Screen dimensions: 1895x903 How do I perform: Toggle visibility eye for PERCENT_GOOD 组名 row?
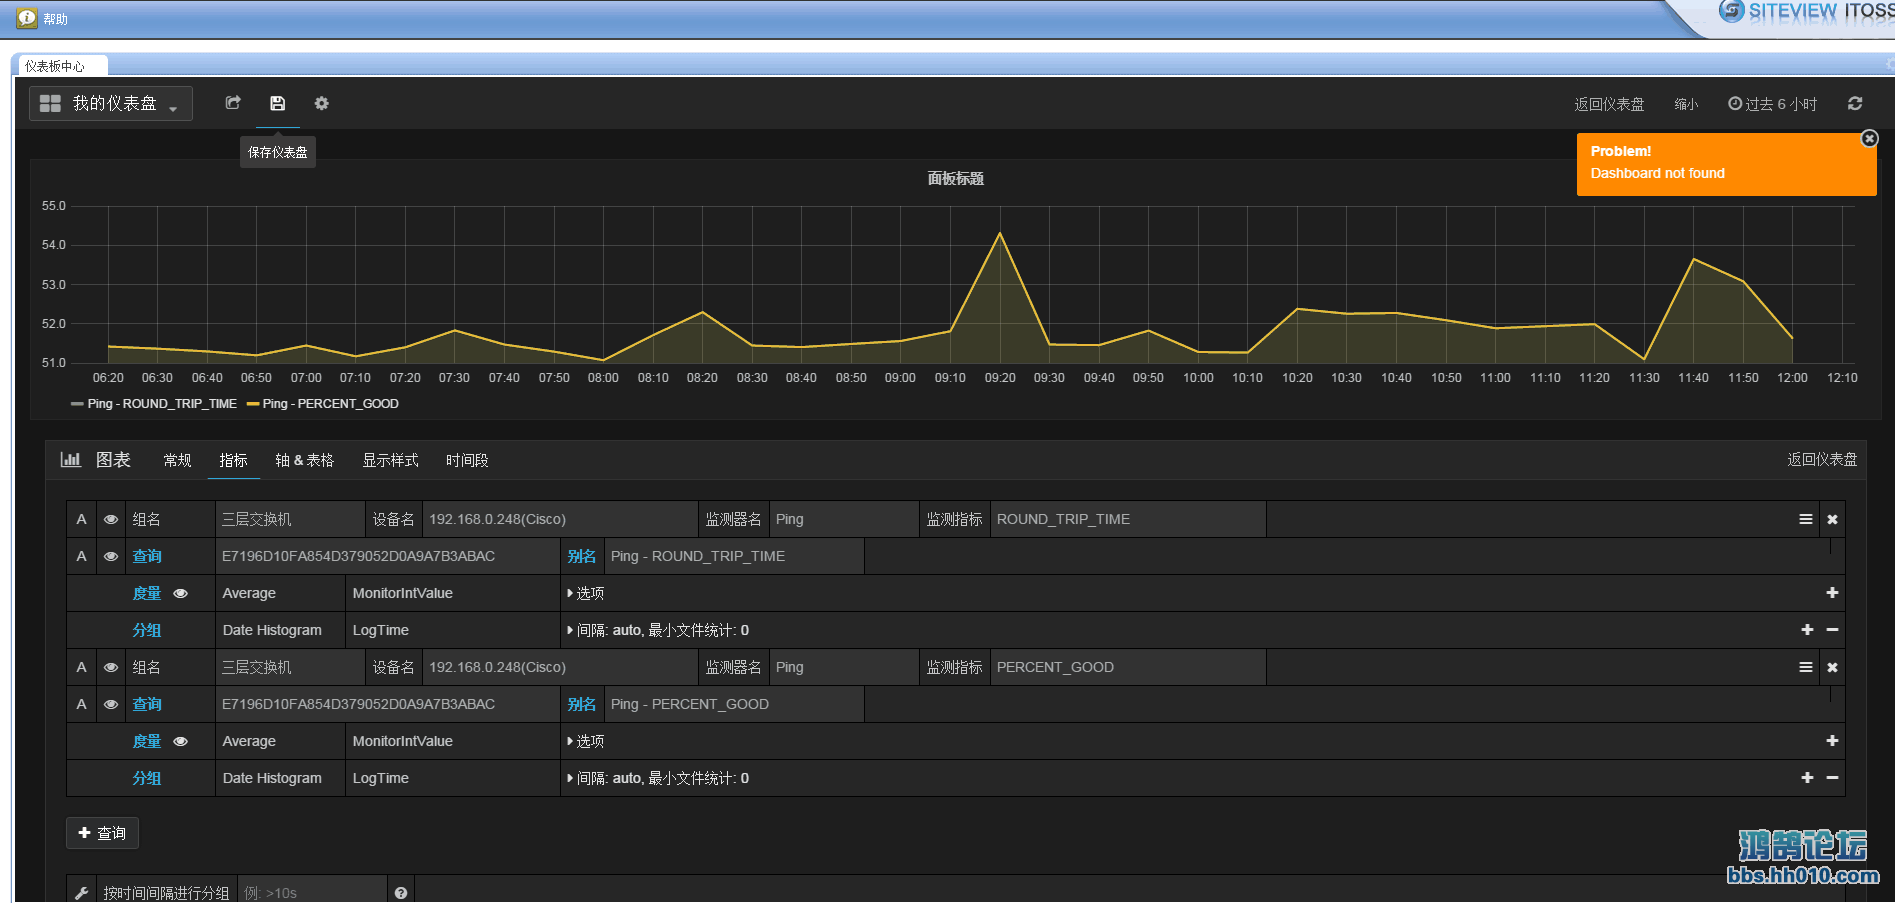click(x=111, y=667)
